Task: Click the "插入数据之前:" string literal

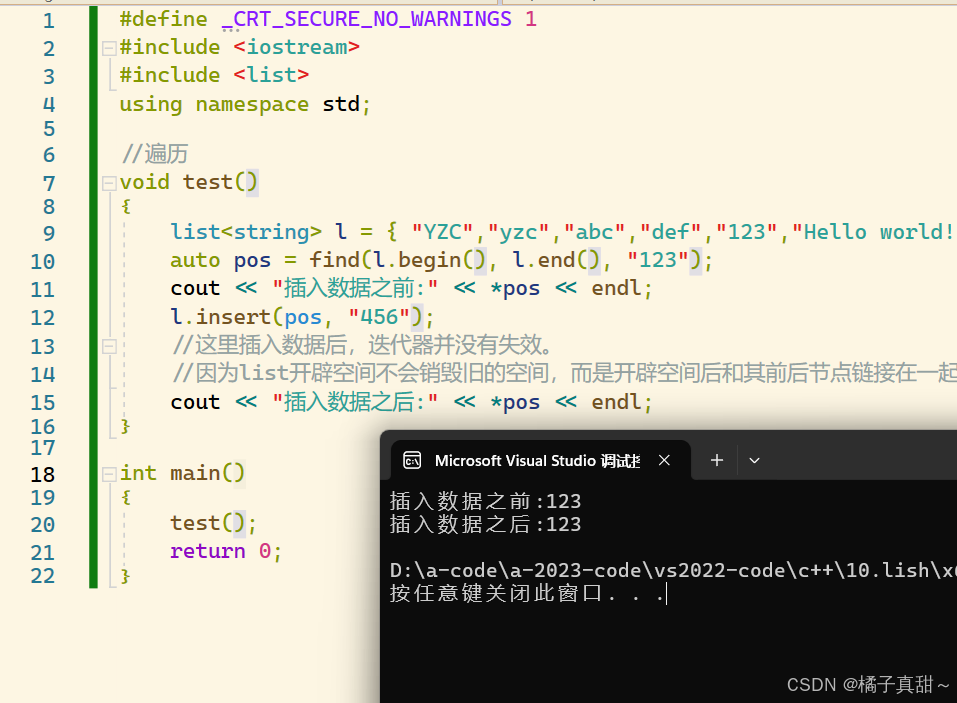Action: click(355, 288)
